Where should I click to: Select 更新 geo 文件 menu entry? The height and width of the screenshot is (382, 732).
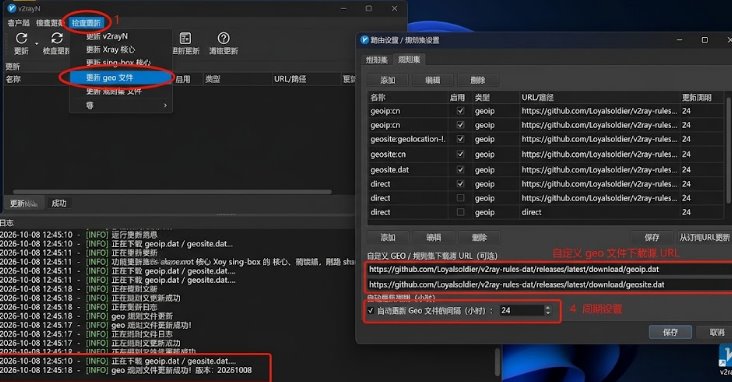click(x=121, y=78)
